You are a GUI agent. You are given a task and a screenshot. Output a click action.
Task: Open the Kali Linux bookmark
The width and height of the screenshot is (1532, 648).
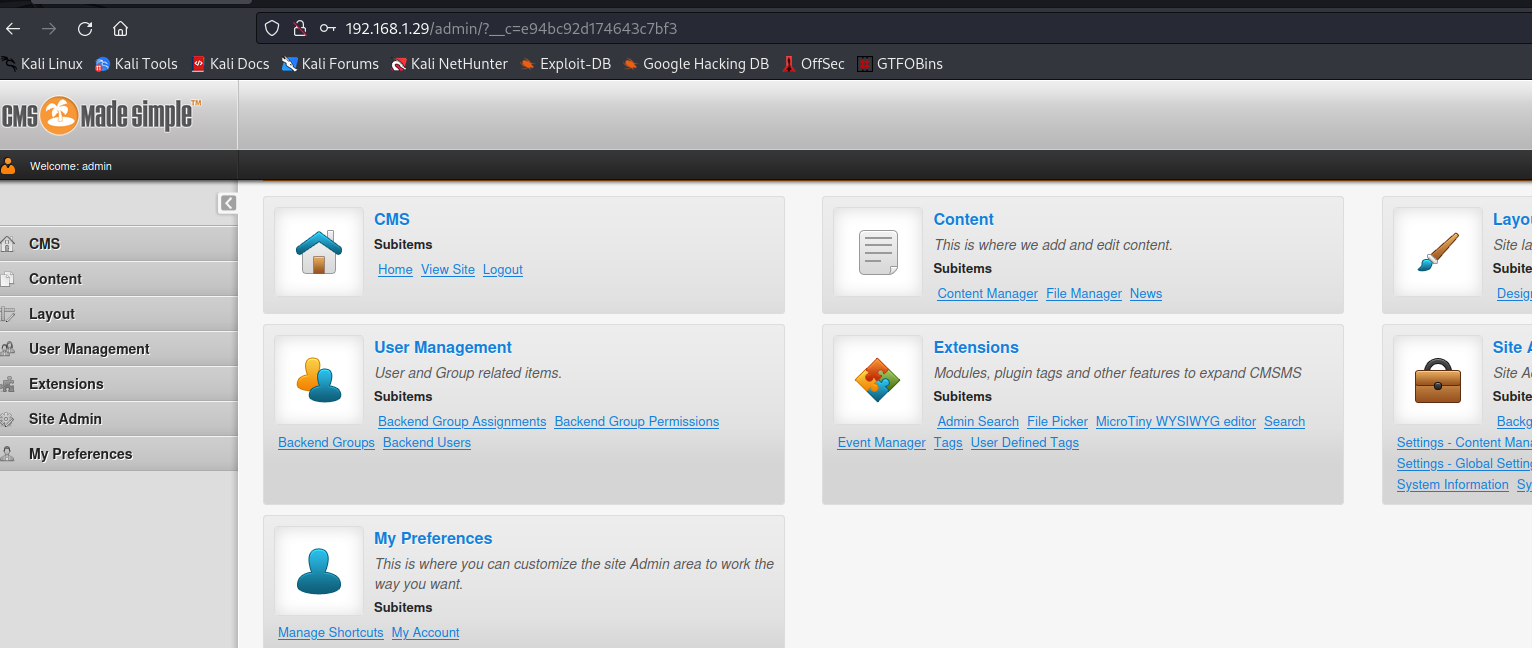42,64
